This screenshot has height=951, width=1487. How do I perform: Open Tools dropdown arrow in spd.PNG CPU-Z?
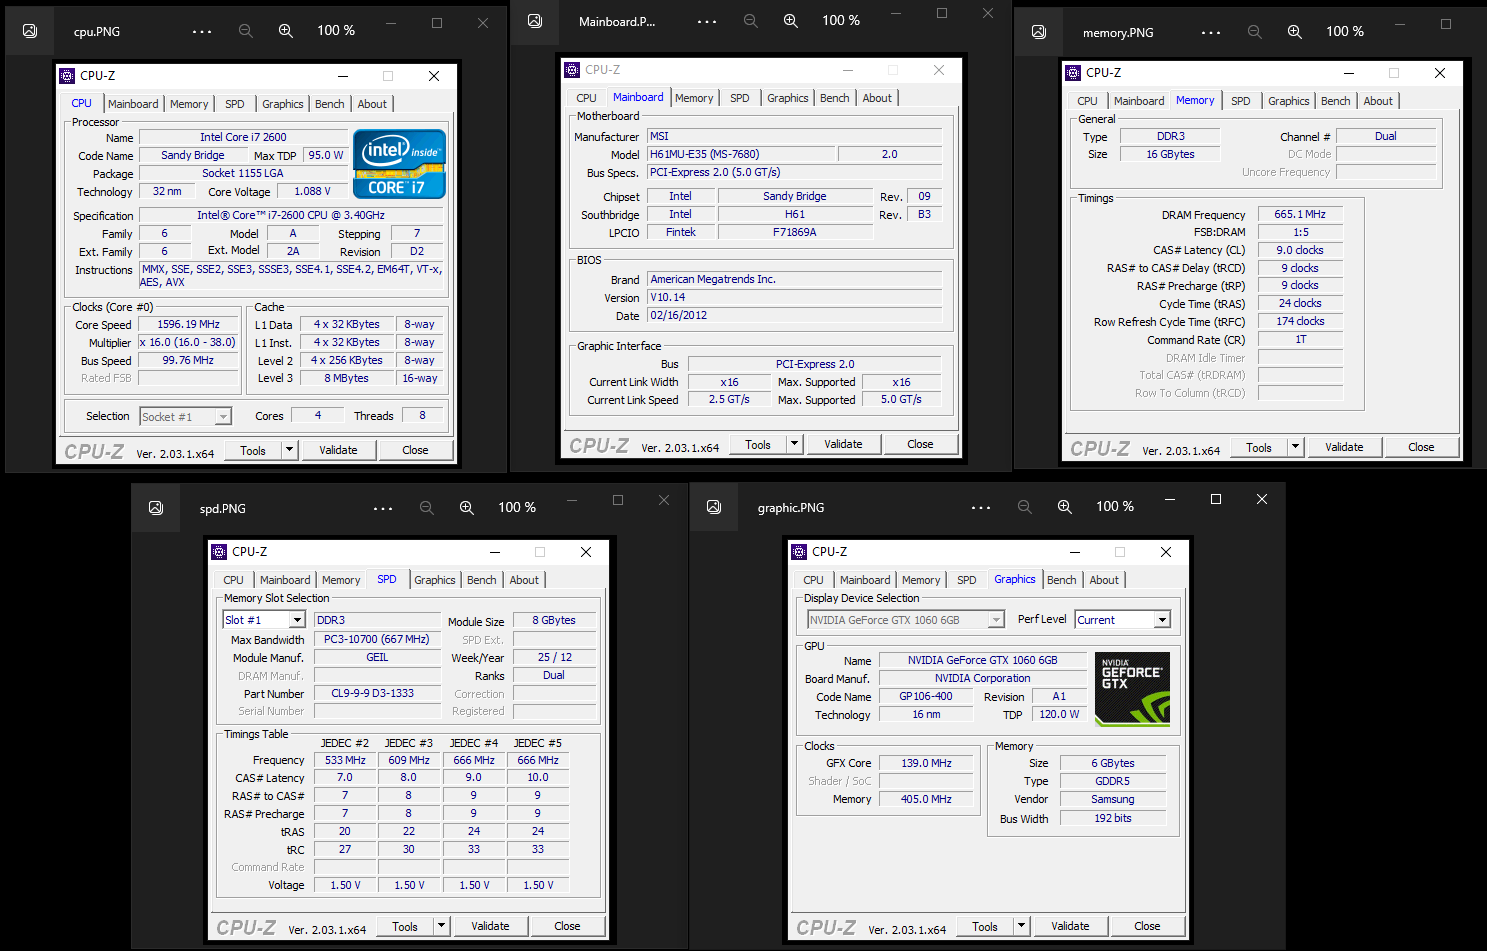click(441, 926)
